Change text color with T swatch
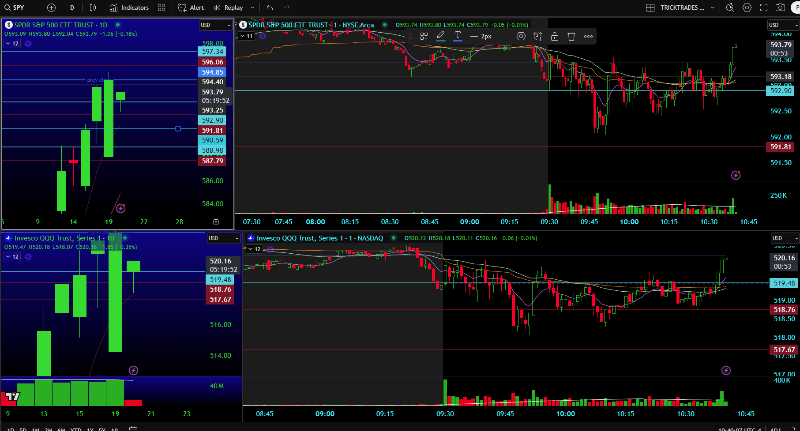The image size is (800, 431). [458, 36]
